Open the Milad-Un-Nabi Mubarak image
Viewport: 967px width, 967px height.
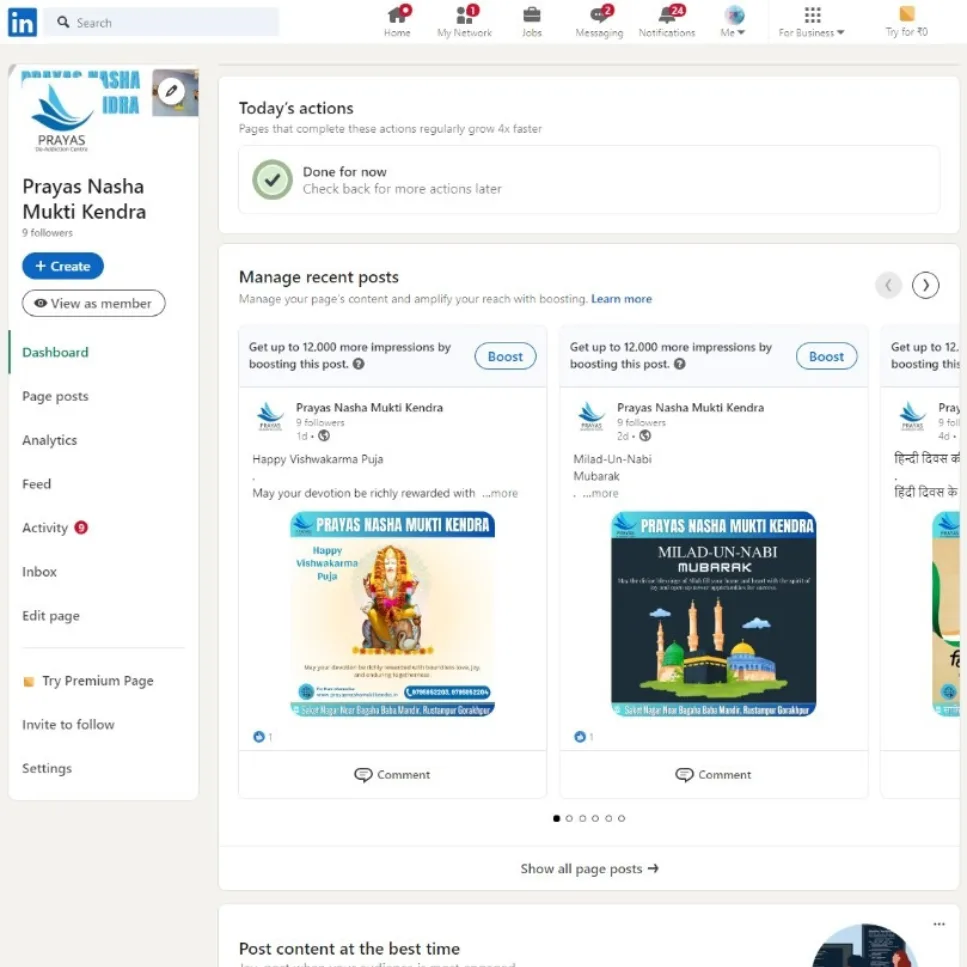[x=714, y=614]
